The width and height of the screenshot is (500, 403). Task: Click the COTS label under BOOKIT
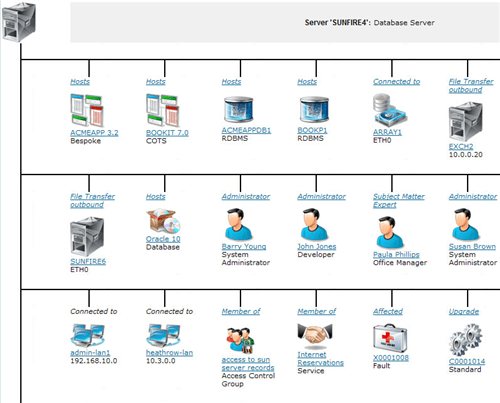(156, 141)
